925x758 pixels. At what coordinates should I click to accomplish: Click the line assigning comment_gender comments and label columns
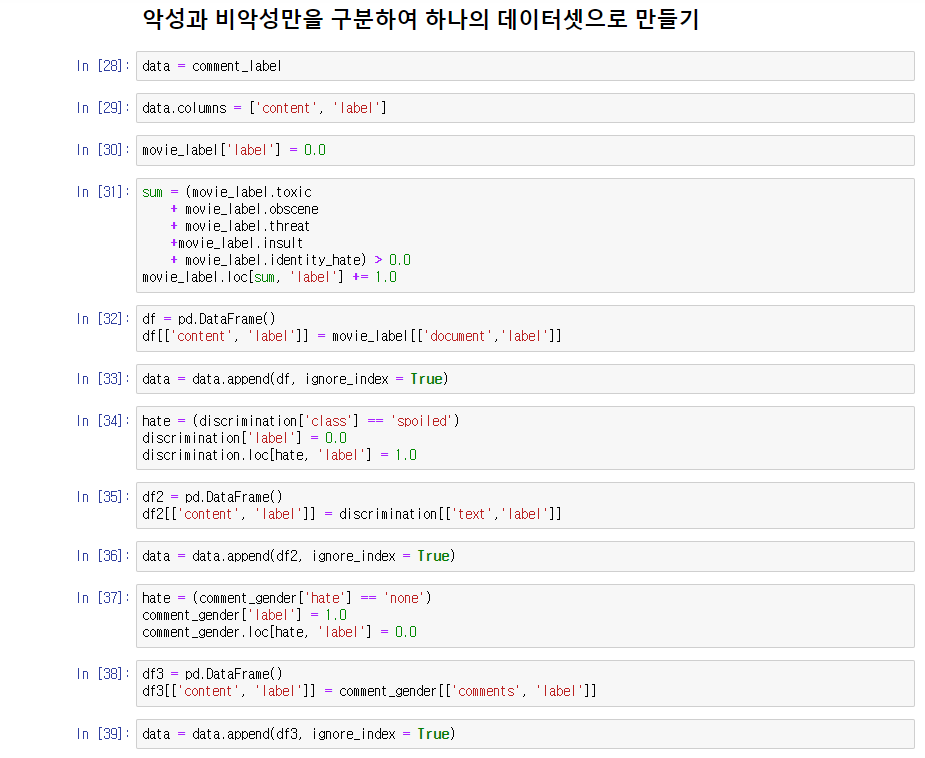[x=369, y=691]
